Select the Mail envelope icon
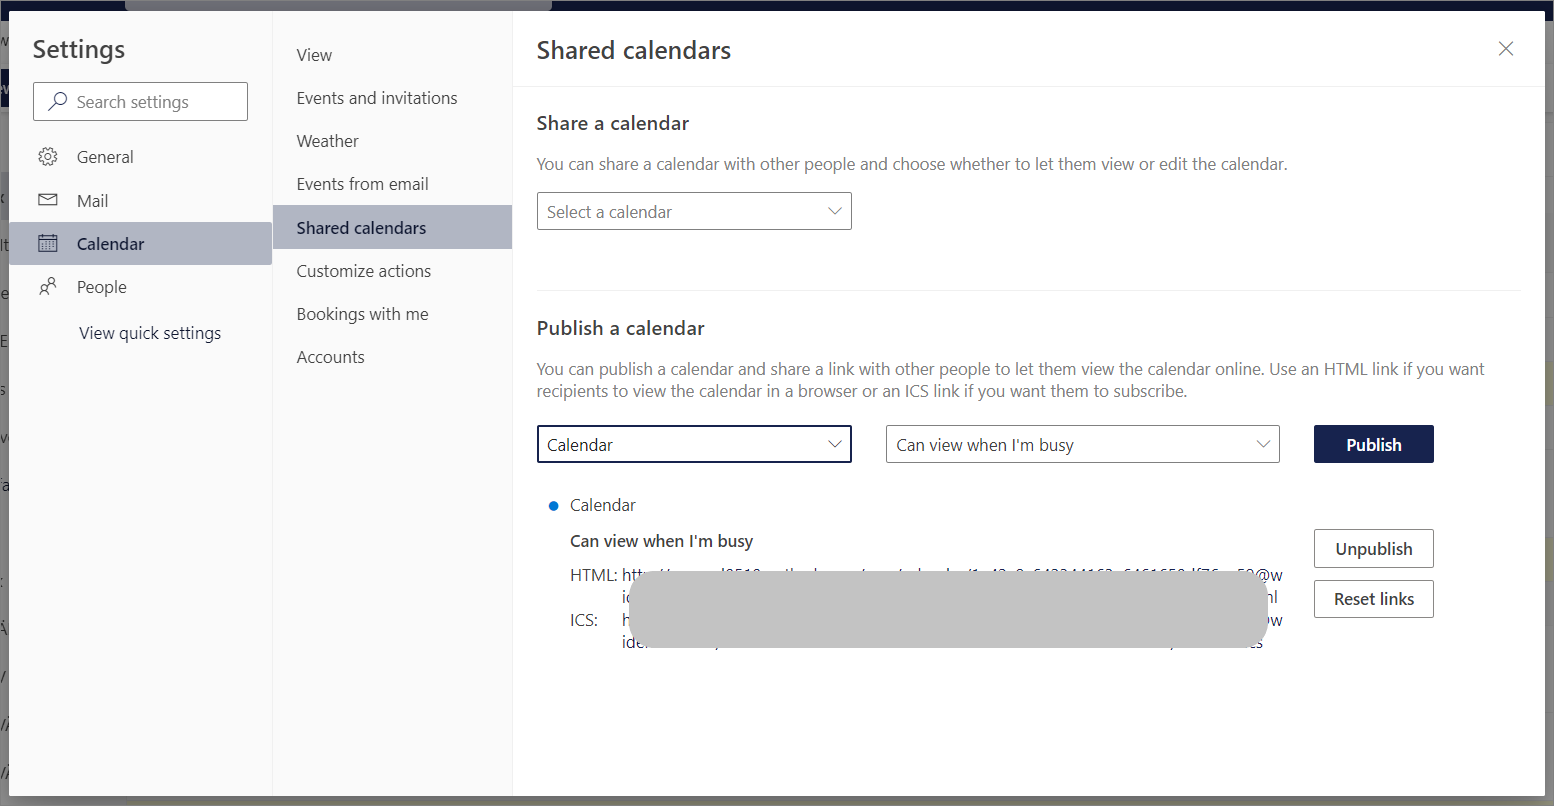The height and width of the screenshot is (806, 1554). coord(48,199)
